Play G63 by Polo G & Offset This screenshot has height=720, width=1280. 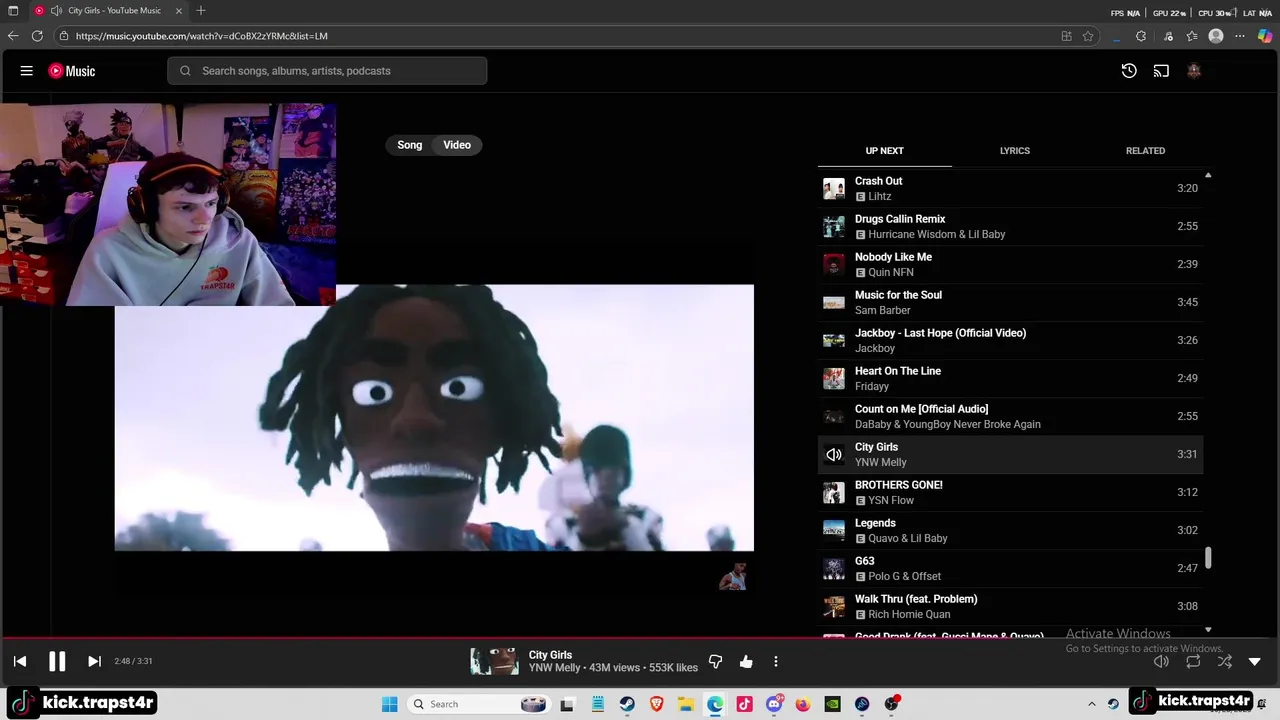pos(1010,568)
